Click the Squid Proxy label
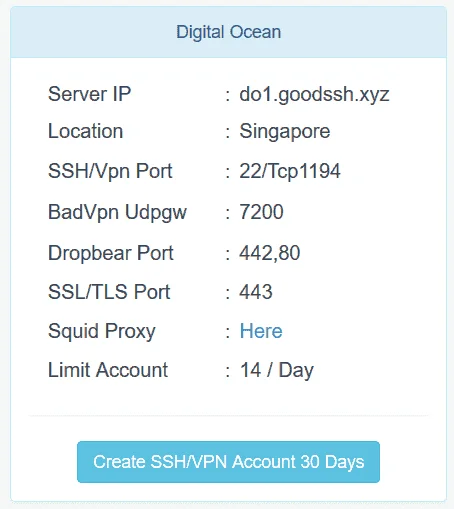454x509 pixels. tap(102, 332)
